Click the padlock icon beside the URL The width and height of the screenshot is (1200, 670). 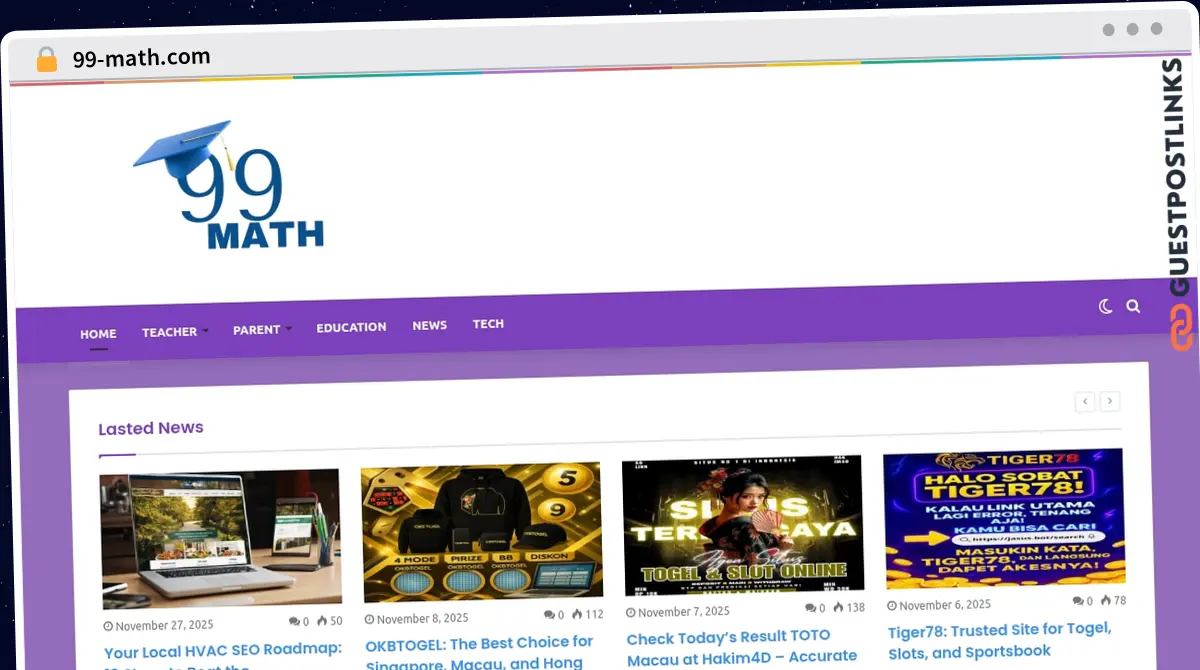coord(47,60)
